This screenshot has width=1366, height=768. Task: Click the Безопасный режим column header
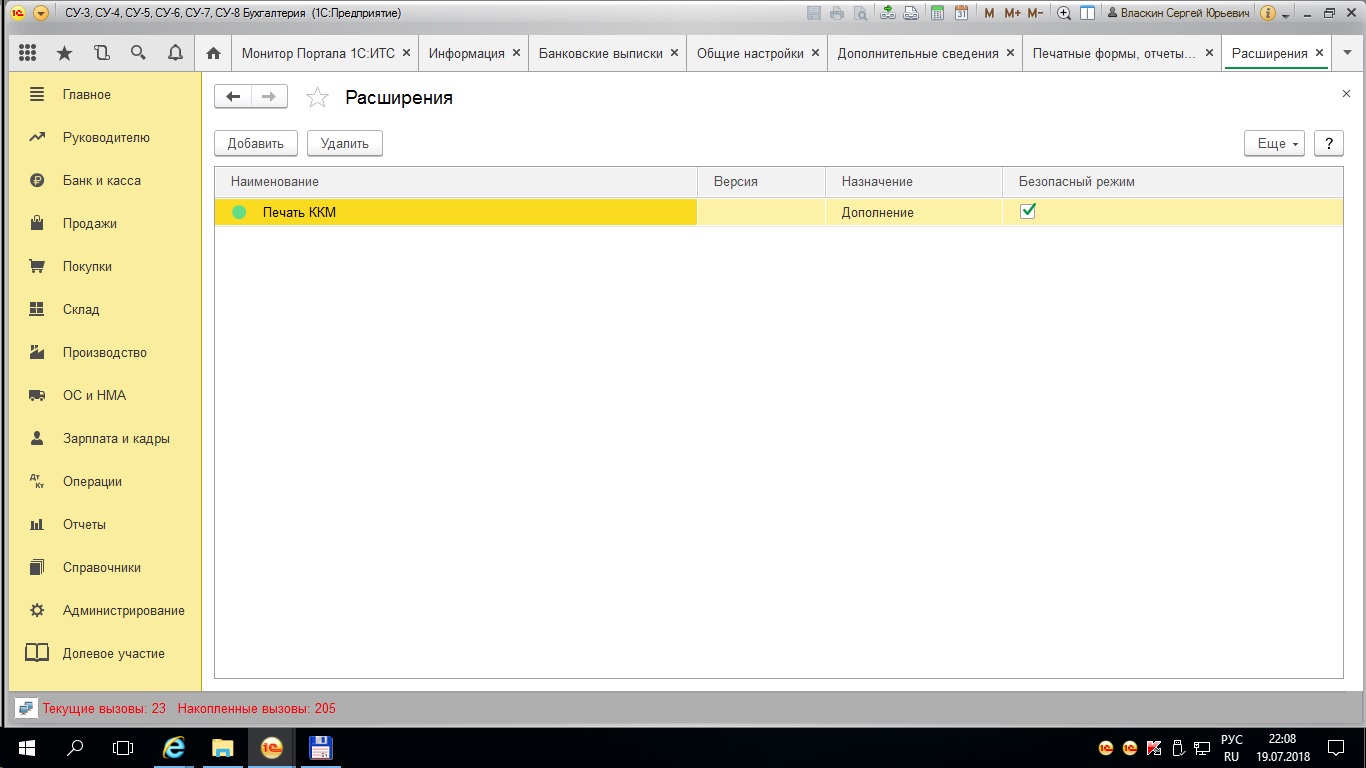click(1172, 181)
